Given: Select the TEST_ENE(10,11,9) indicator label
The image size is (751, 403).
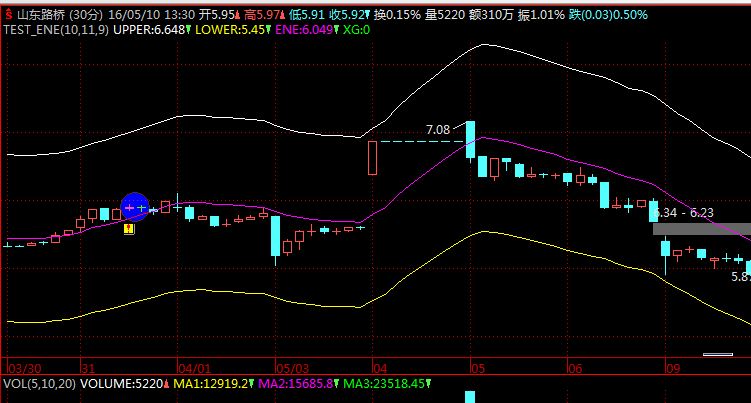Looking at the screenshot, I should (59, 30).
